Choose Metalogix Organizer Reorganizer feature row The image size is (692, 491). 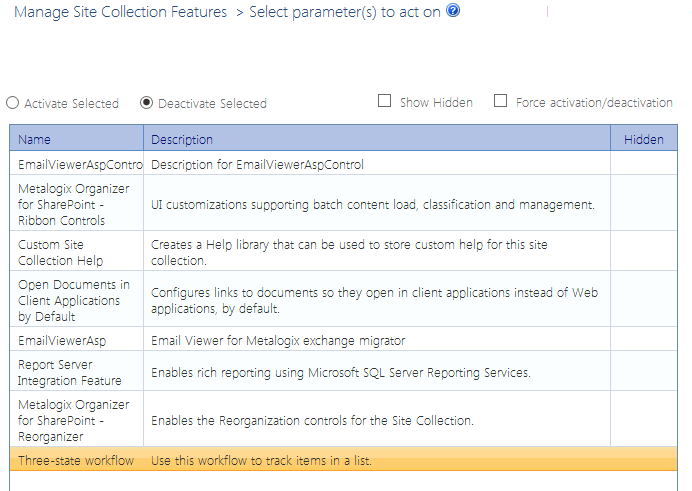click(74, 420)
